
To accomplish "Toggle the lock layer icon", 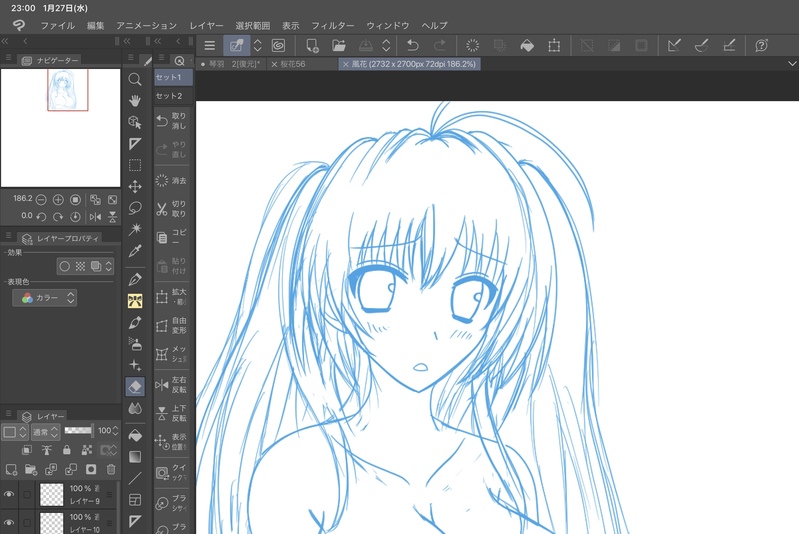I will [66, 450].
